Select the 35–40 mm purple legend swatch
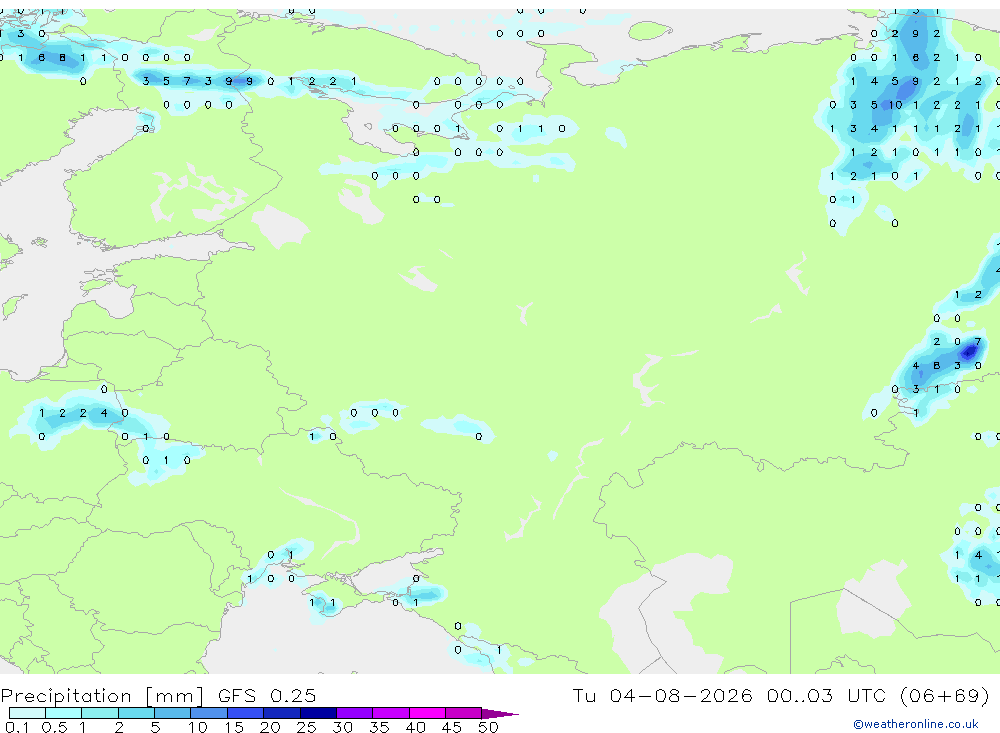Screen dimensions: 1000x733 click(391, 713)
